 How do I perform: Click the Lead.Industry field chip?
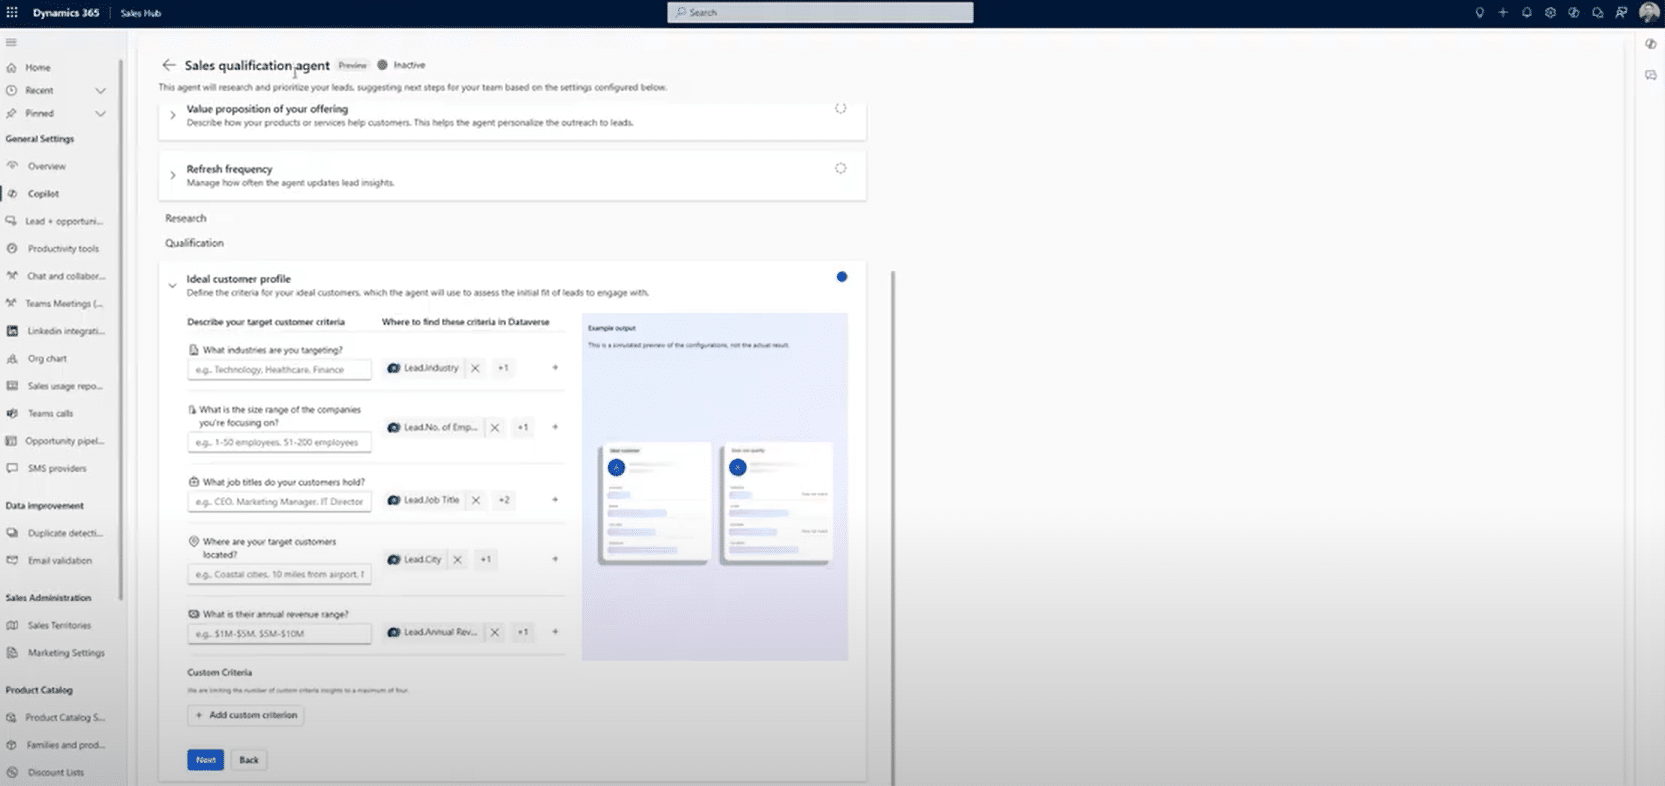423,368
